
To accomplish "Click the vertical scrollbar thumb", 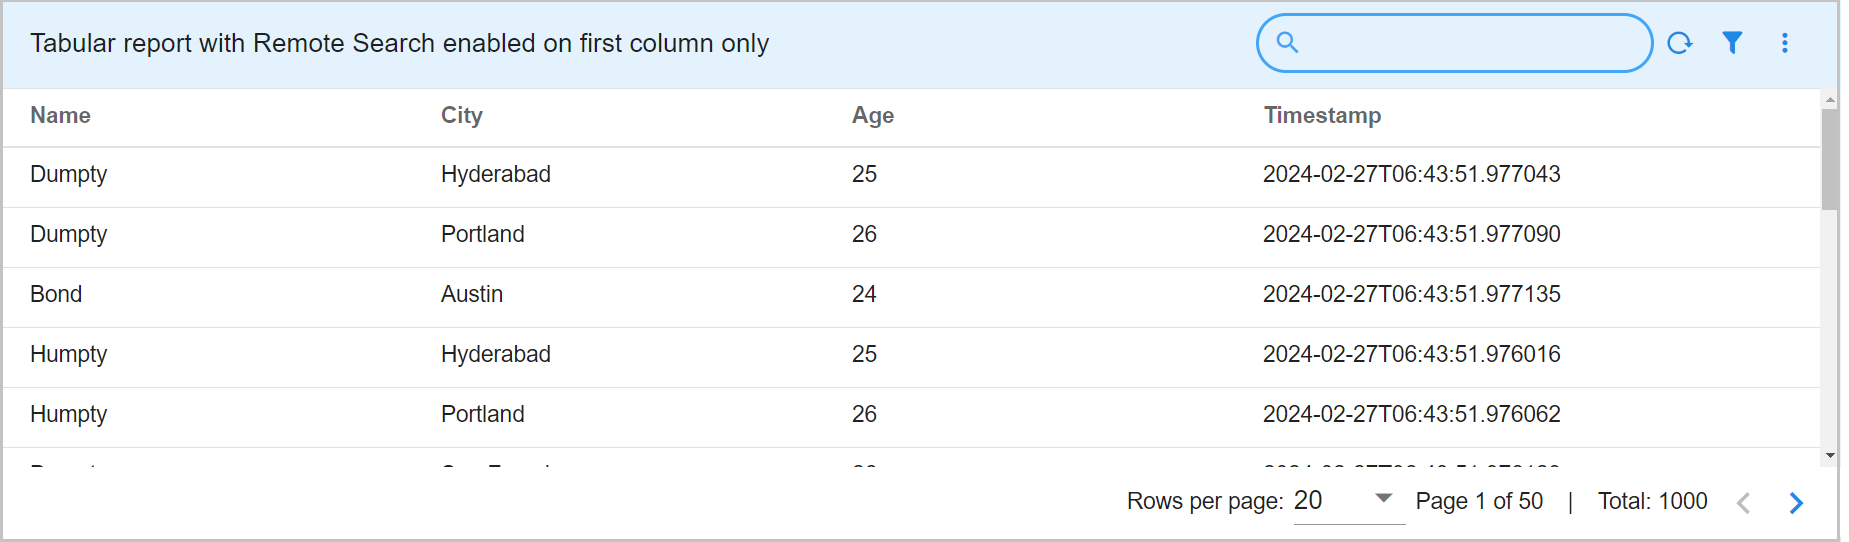I will [x=1830, y=160].
